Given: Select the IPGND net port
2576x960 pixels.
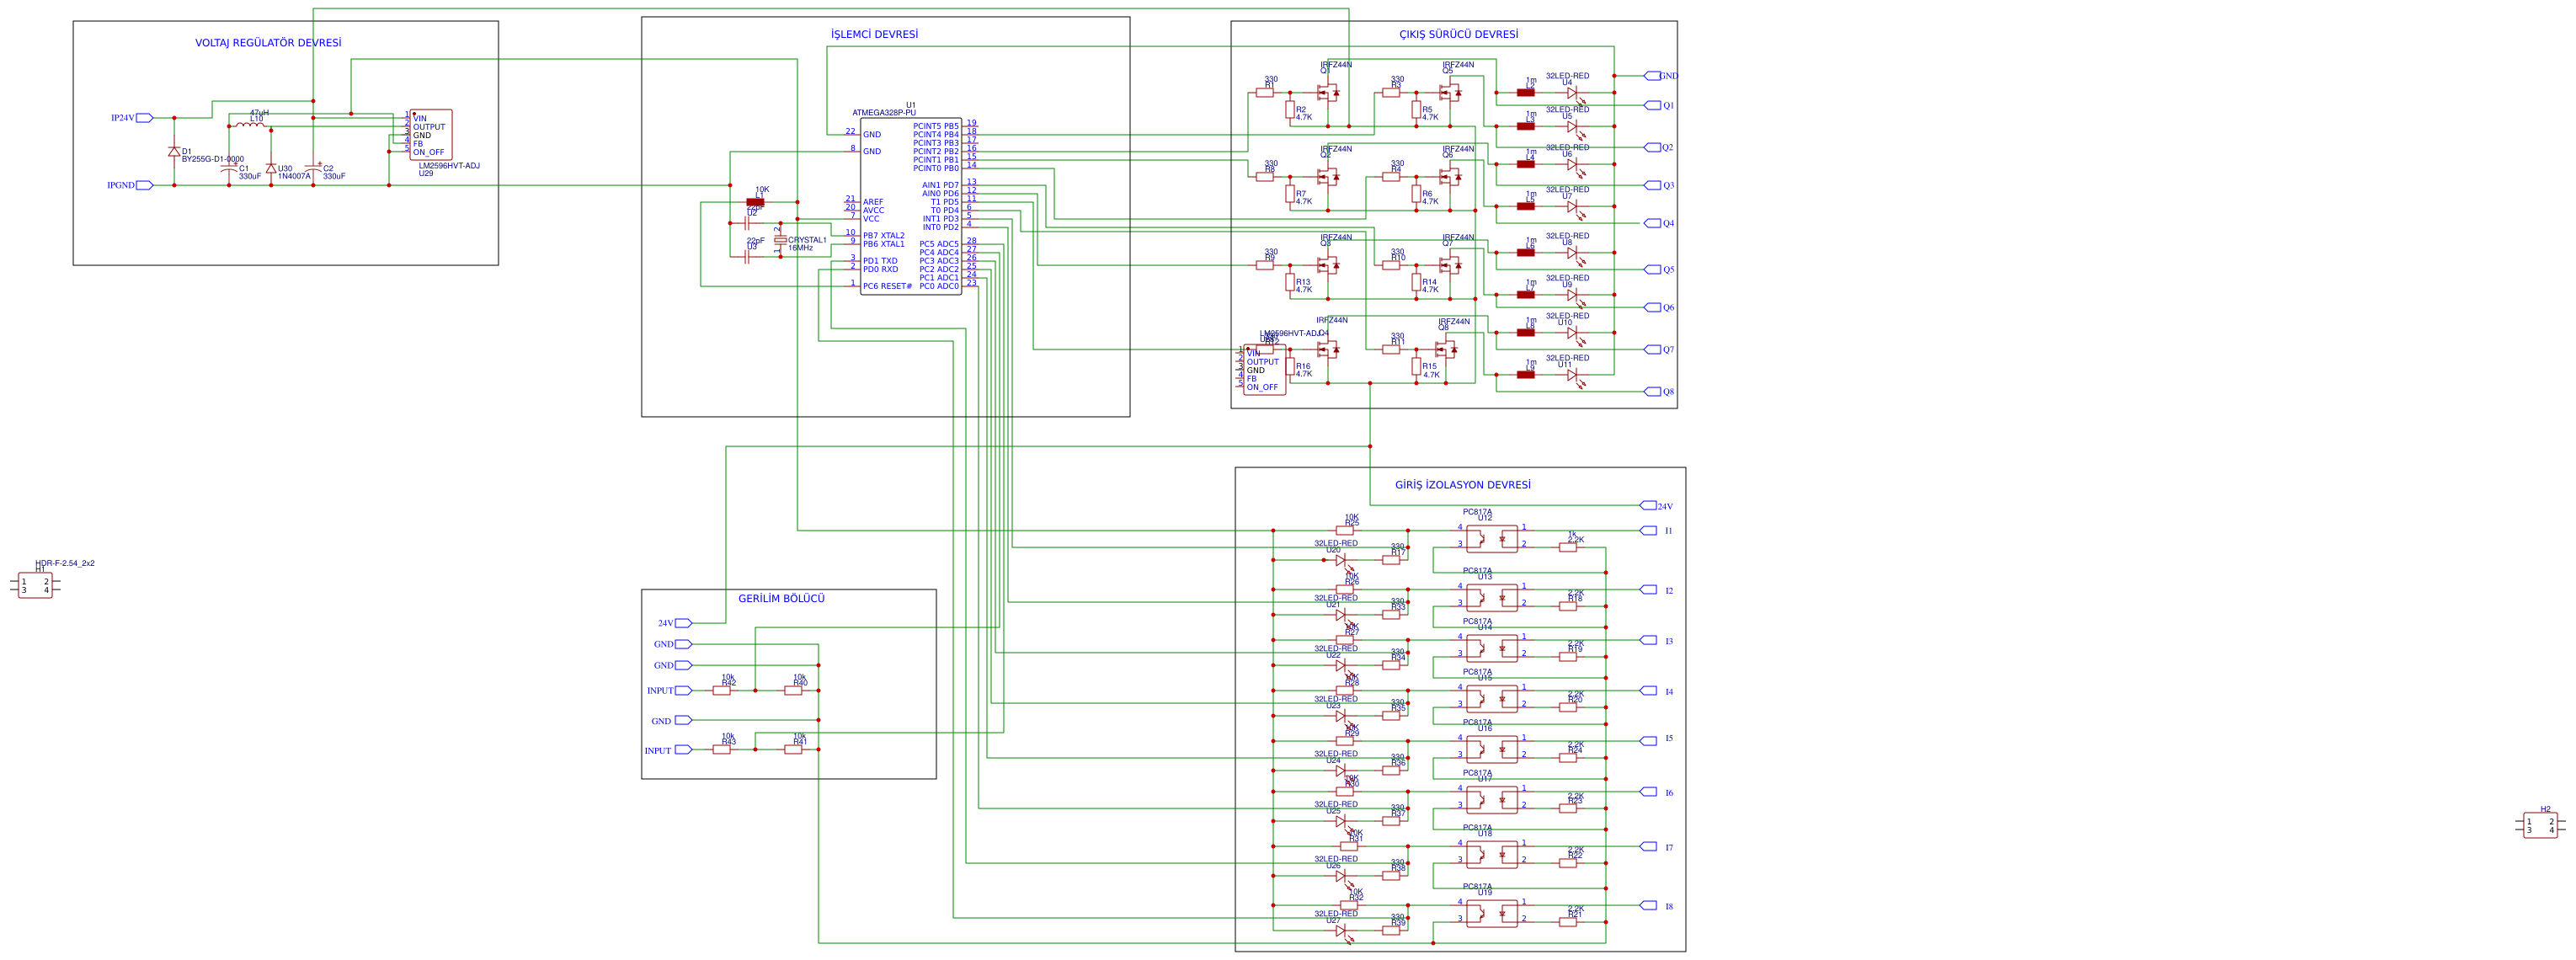Looking at the screenshot, I should [143, 185].
